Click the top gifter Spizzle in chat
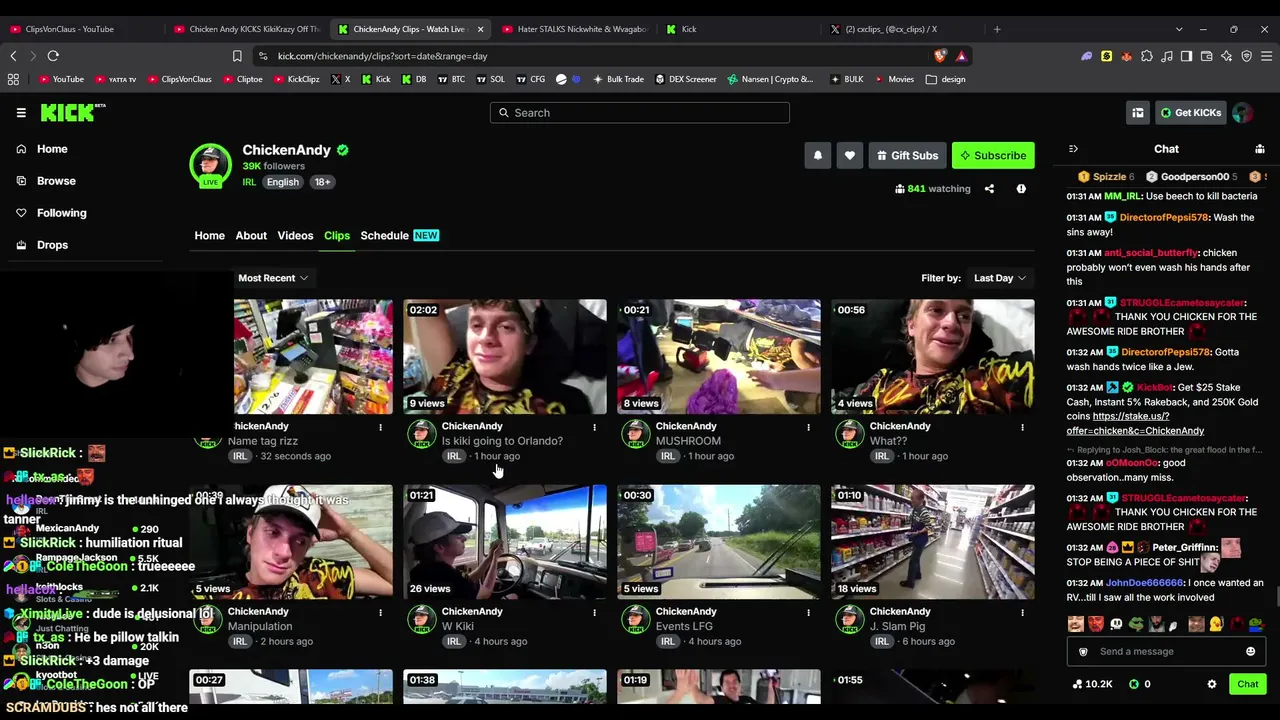 pyautogui.click(x=1106, y=177)
